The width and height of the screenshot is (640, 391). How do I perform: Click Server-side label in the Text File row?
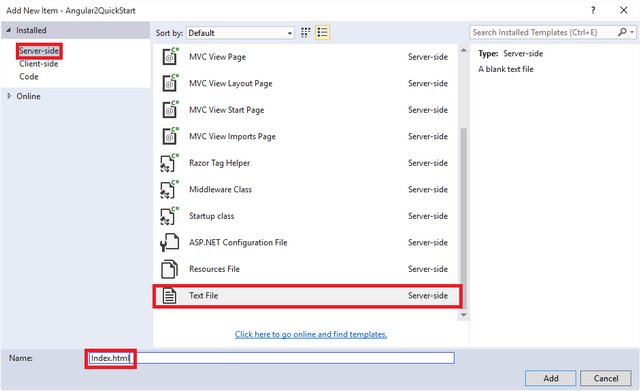(428, 295)
